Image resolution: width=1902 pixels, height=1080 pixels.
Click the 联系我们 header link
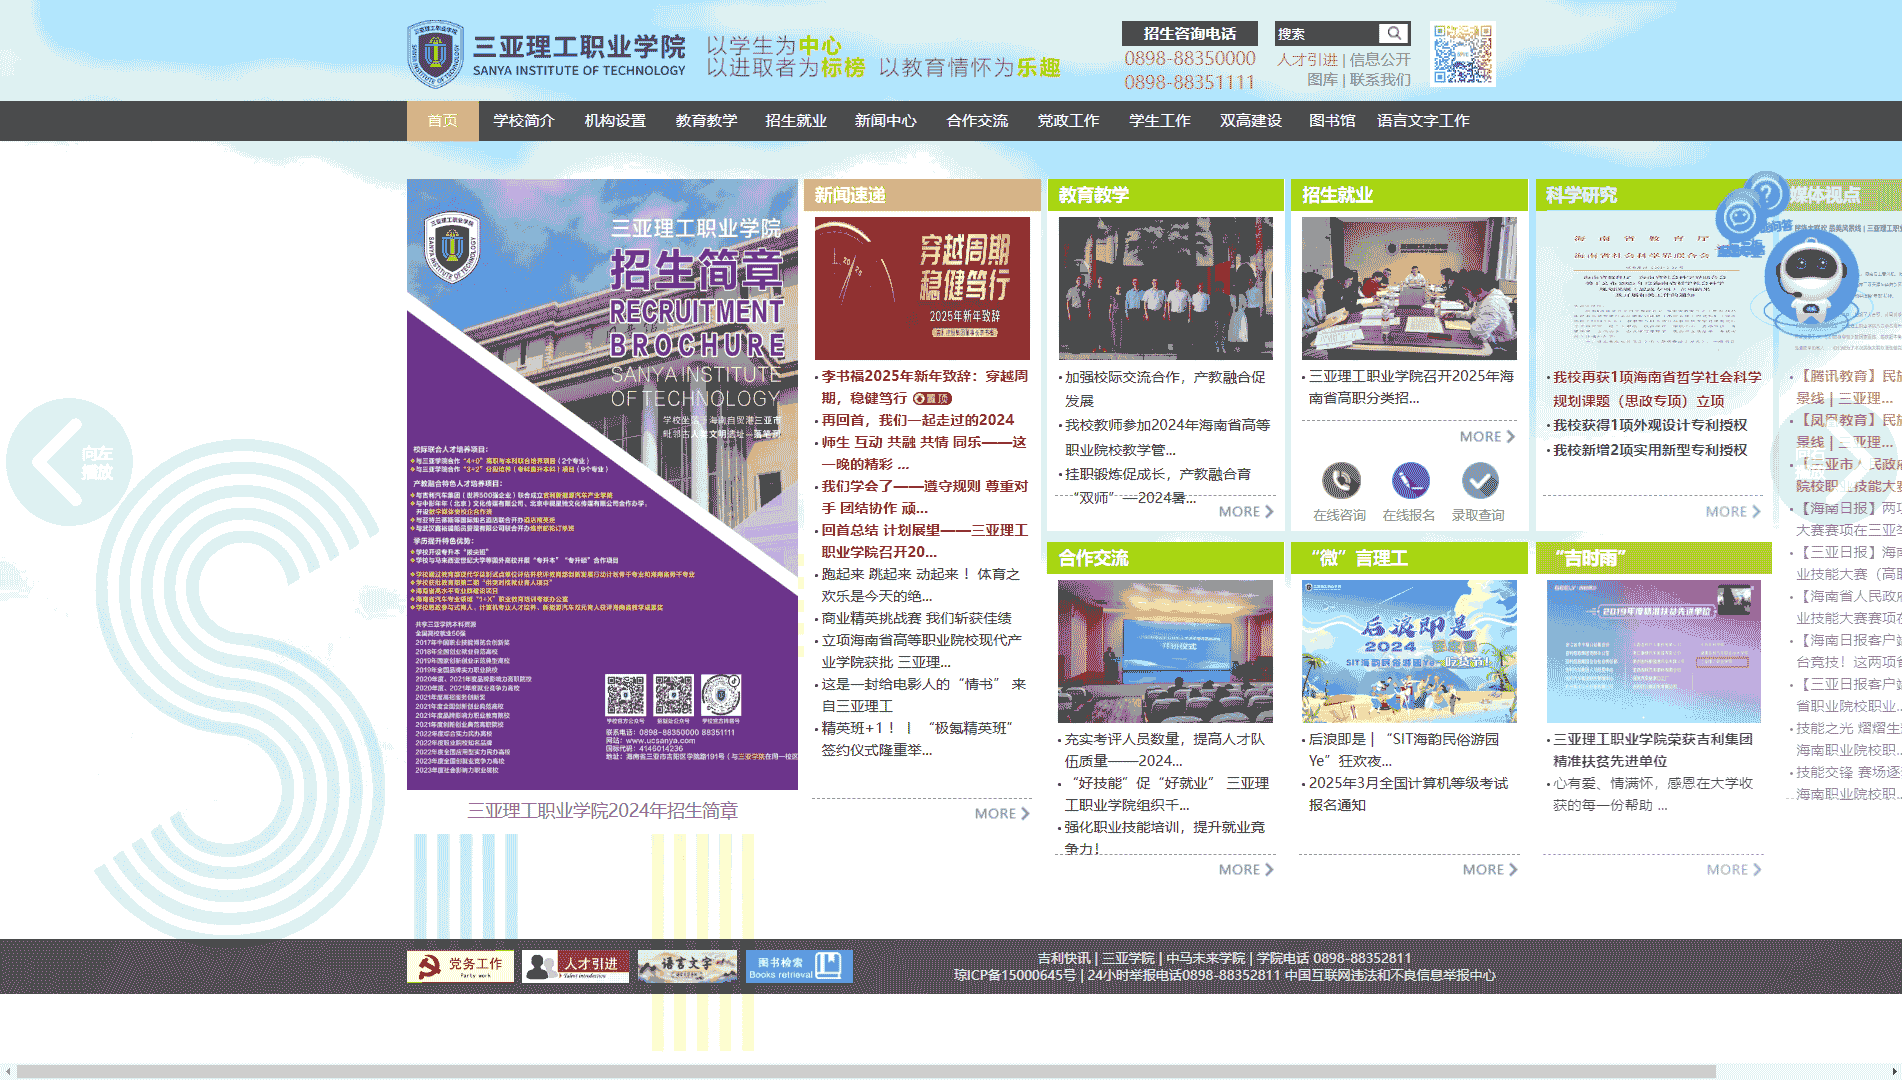click(1380, 80)
